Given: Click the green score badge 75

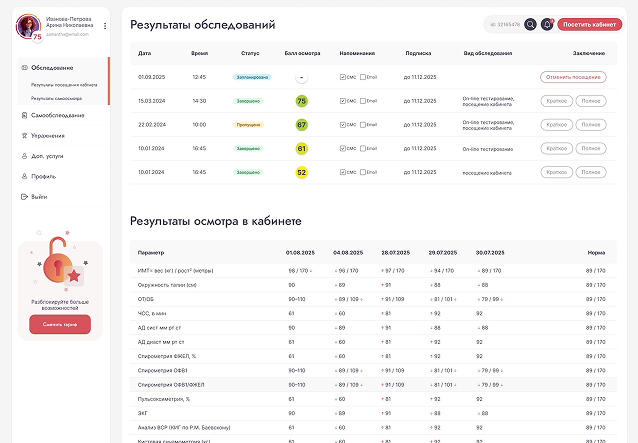Looking at the screenshot, I should pos(301,101).
